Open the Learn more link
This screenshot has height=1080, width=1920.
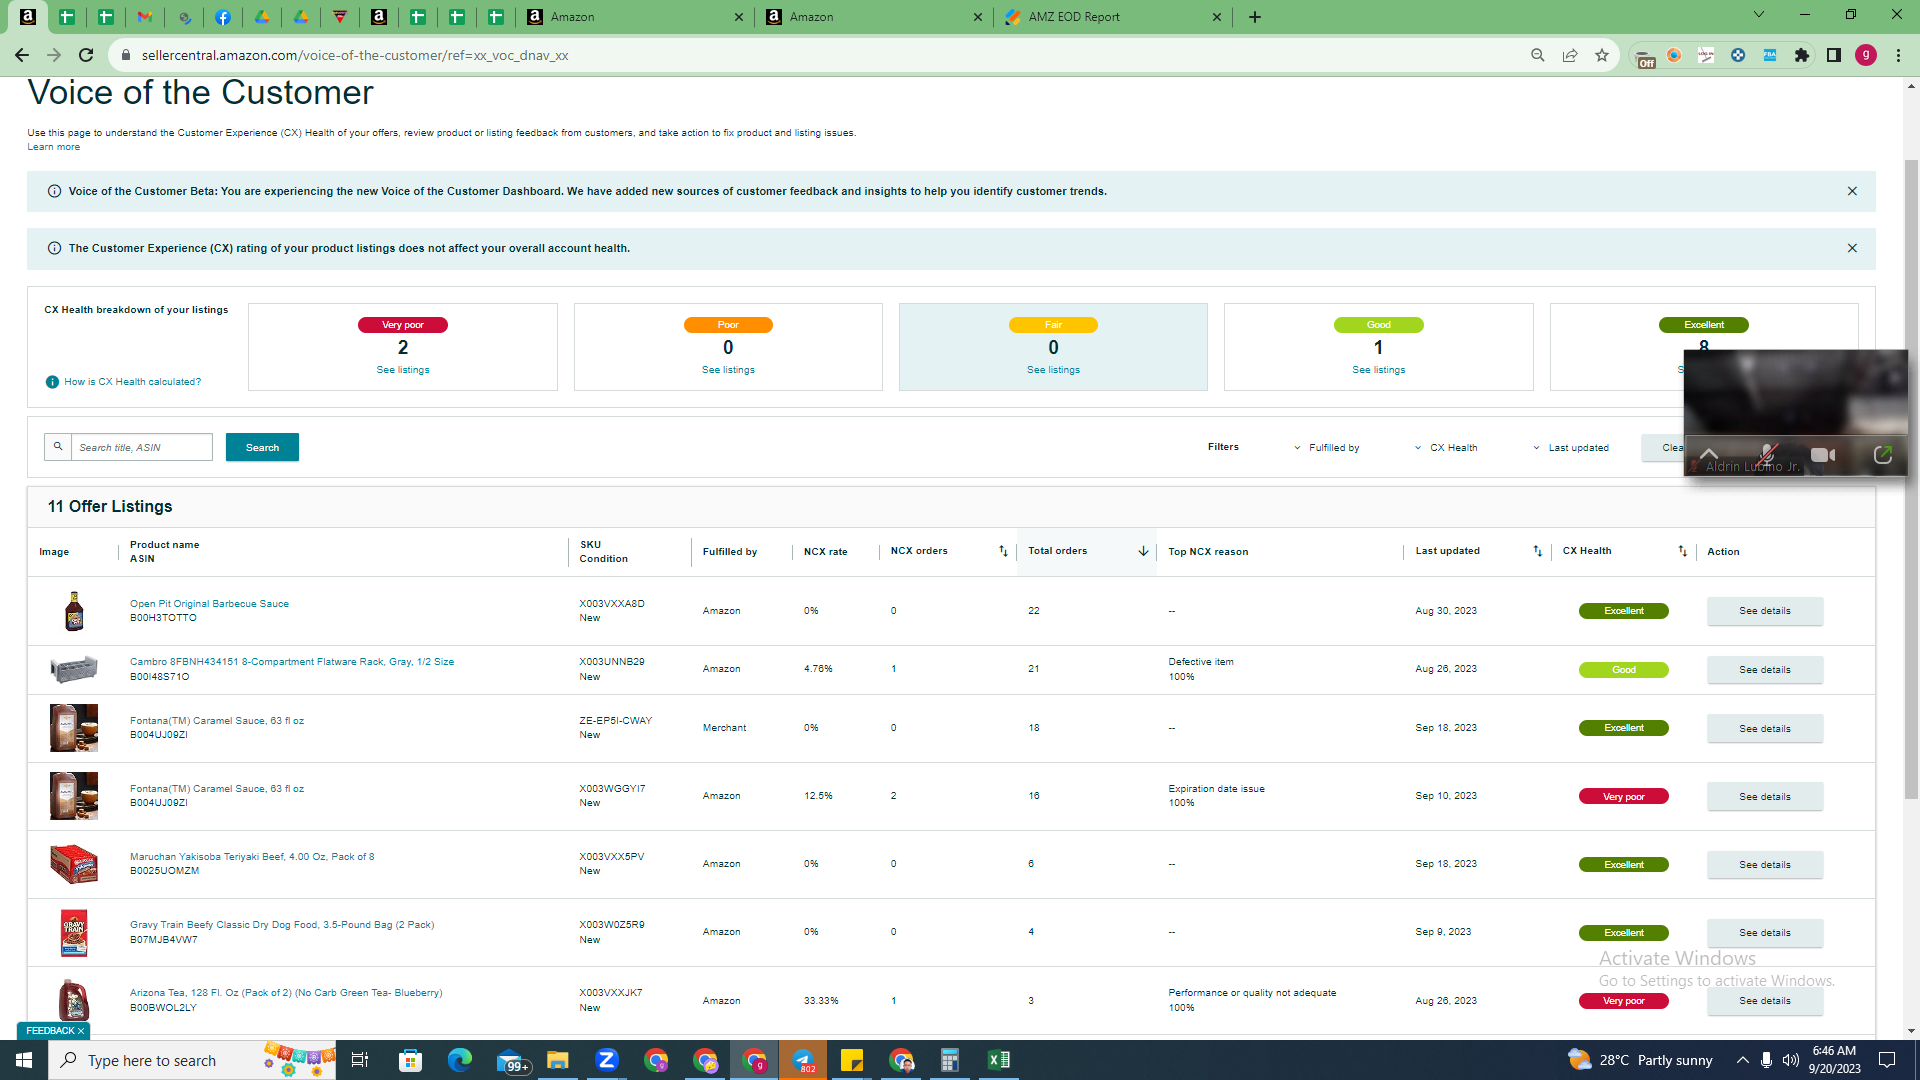point(53,147)
